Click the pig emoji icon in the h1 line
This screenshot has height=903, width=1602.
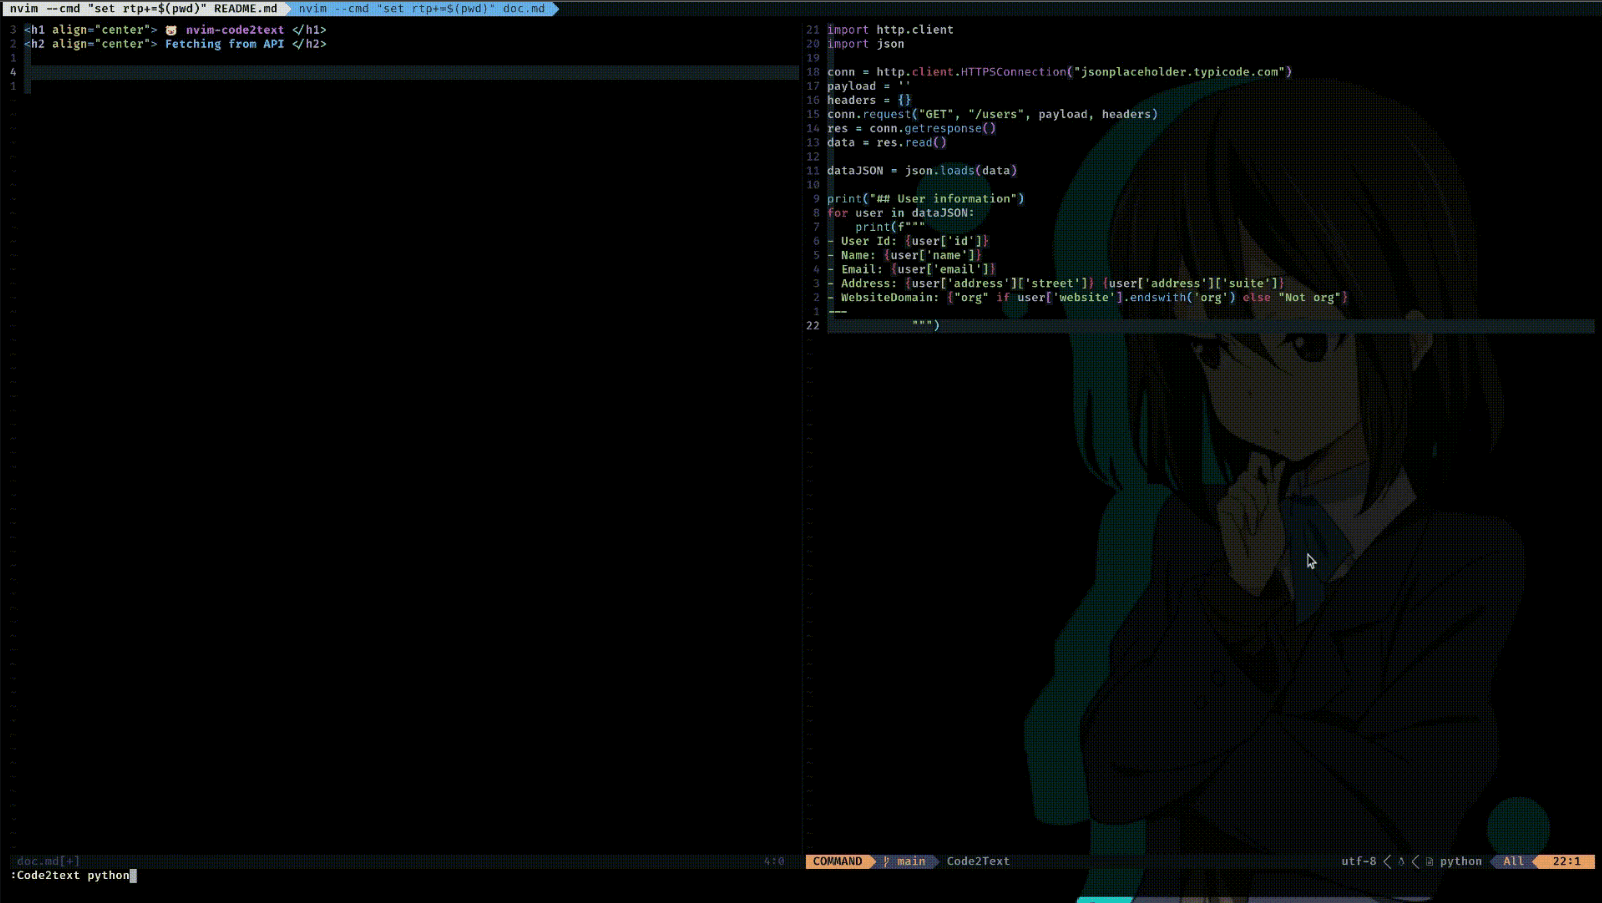[171, 30]
